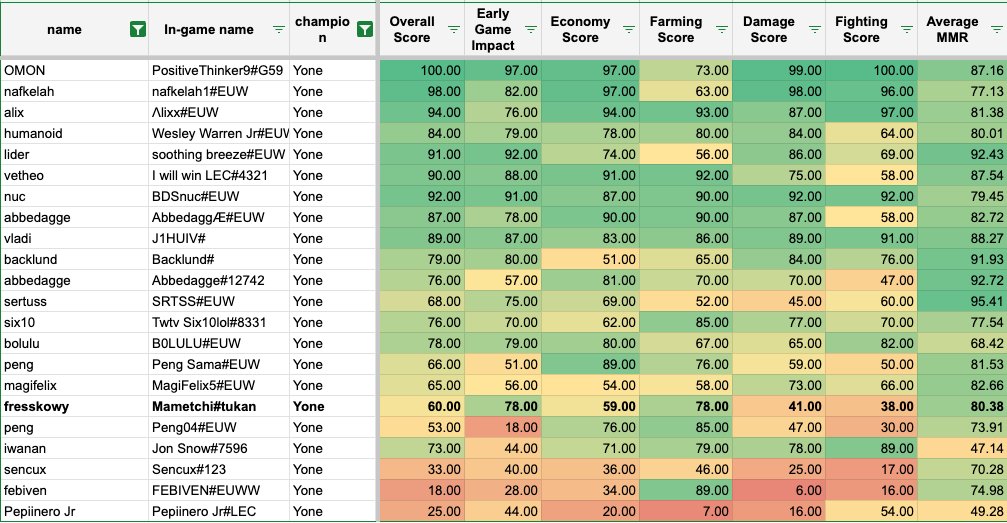The width and height of the screenshot is (1007, 523).
Task: Select fresskowy's Fighting Score 38.00
Action: [871, 406]
